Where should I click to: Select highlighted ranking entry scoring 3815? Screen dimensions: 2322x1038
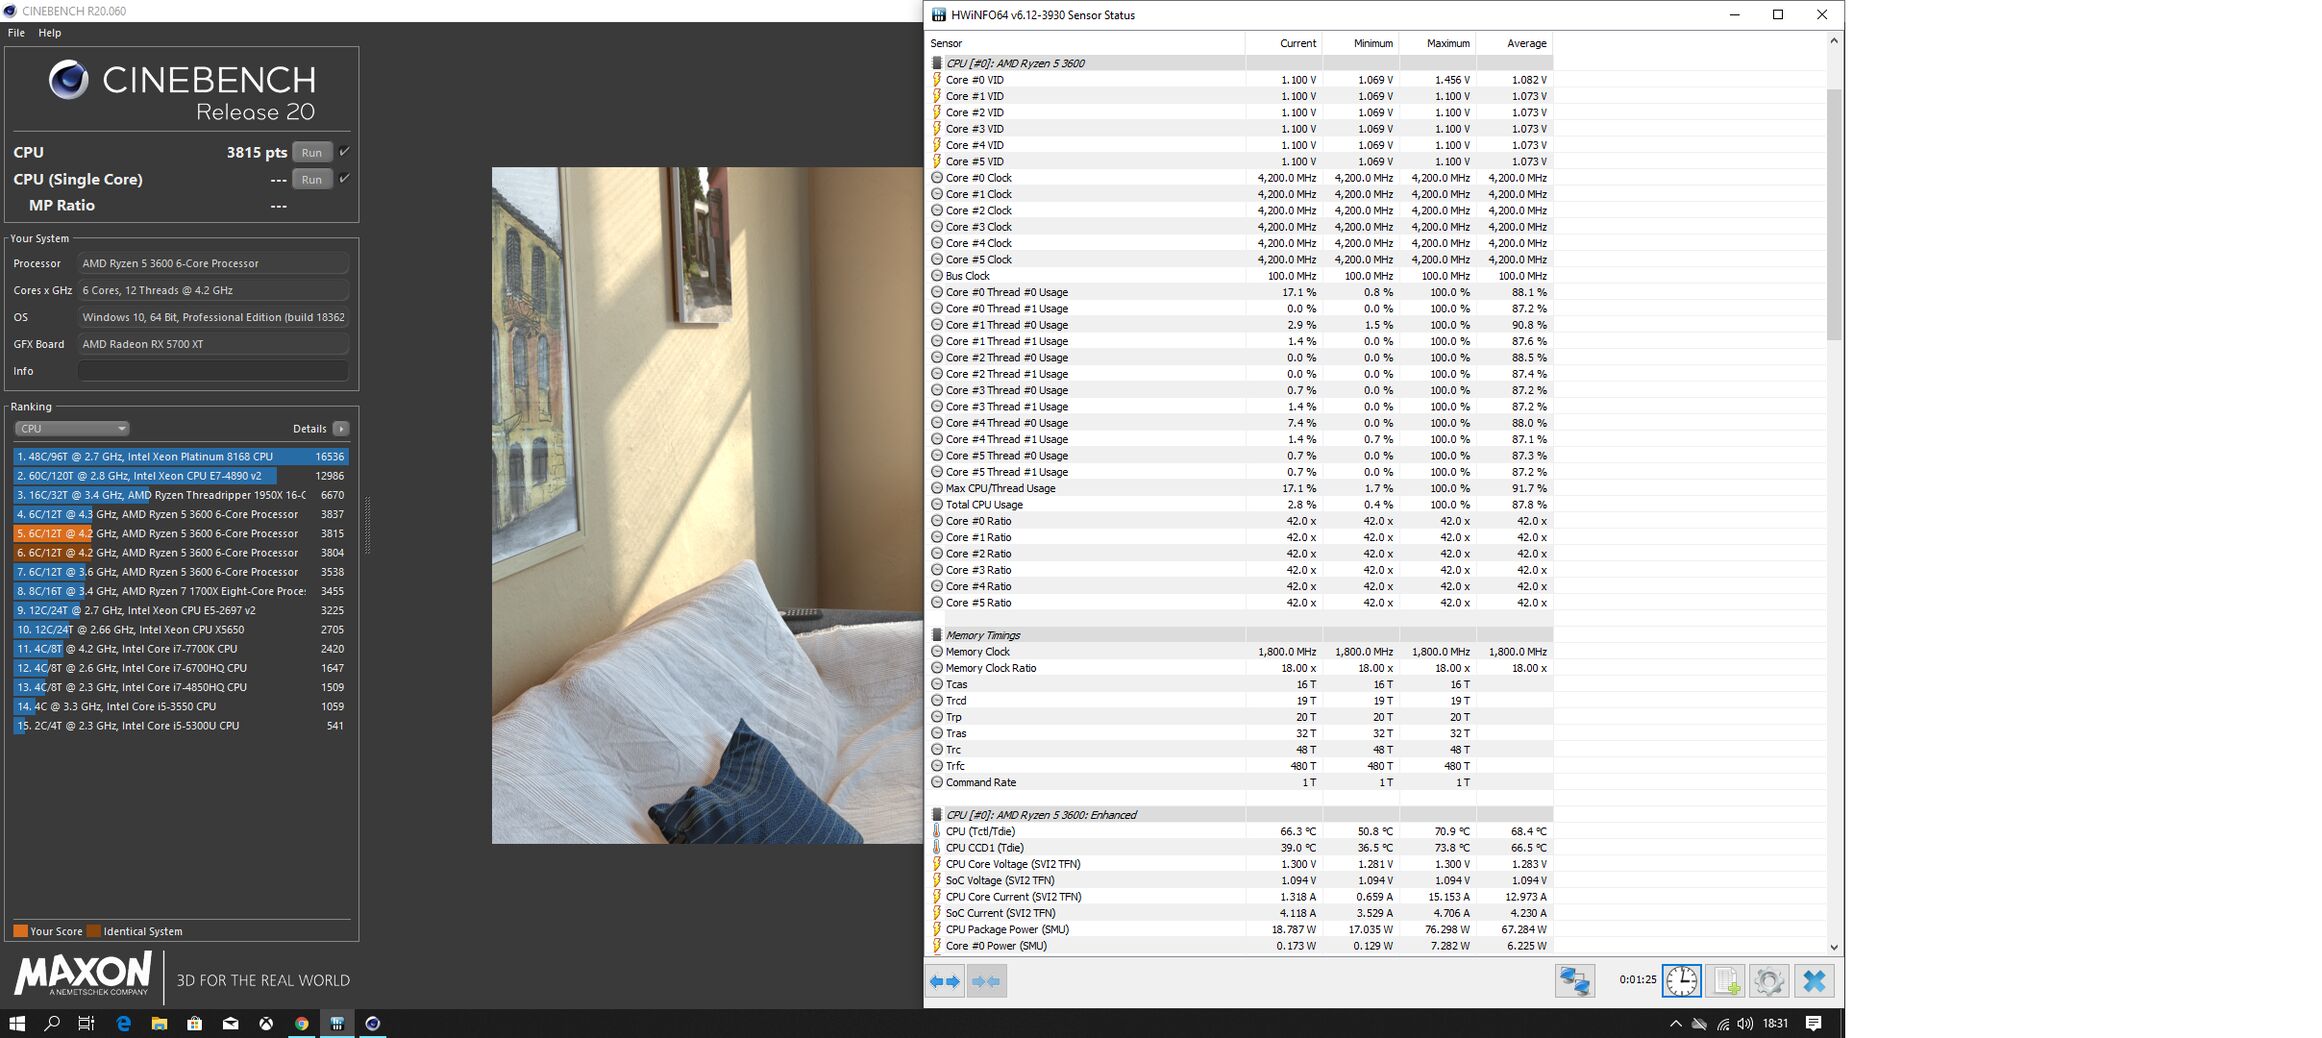pos(181,534)
